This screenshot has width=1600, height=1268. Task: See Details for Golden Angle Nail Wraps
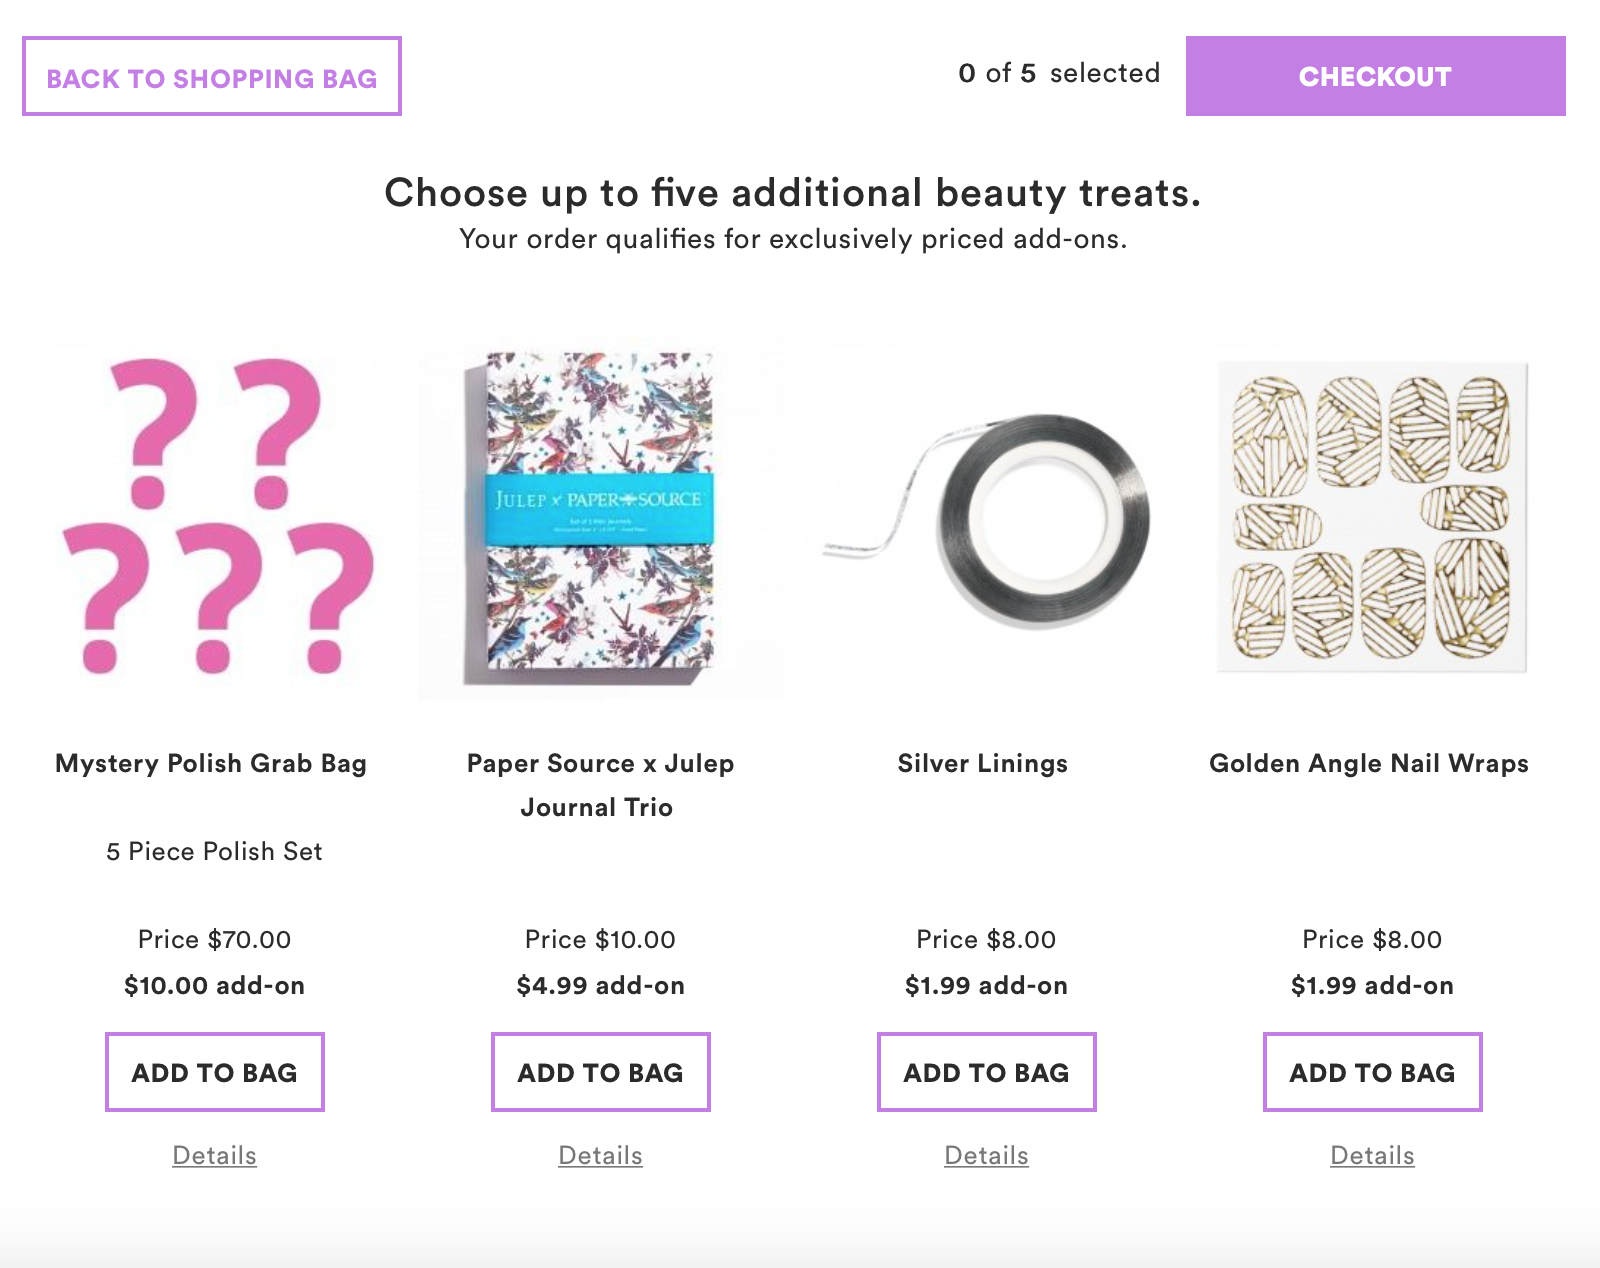coord(1373,1156)
